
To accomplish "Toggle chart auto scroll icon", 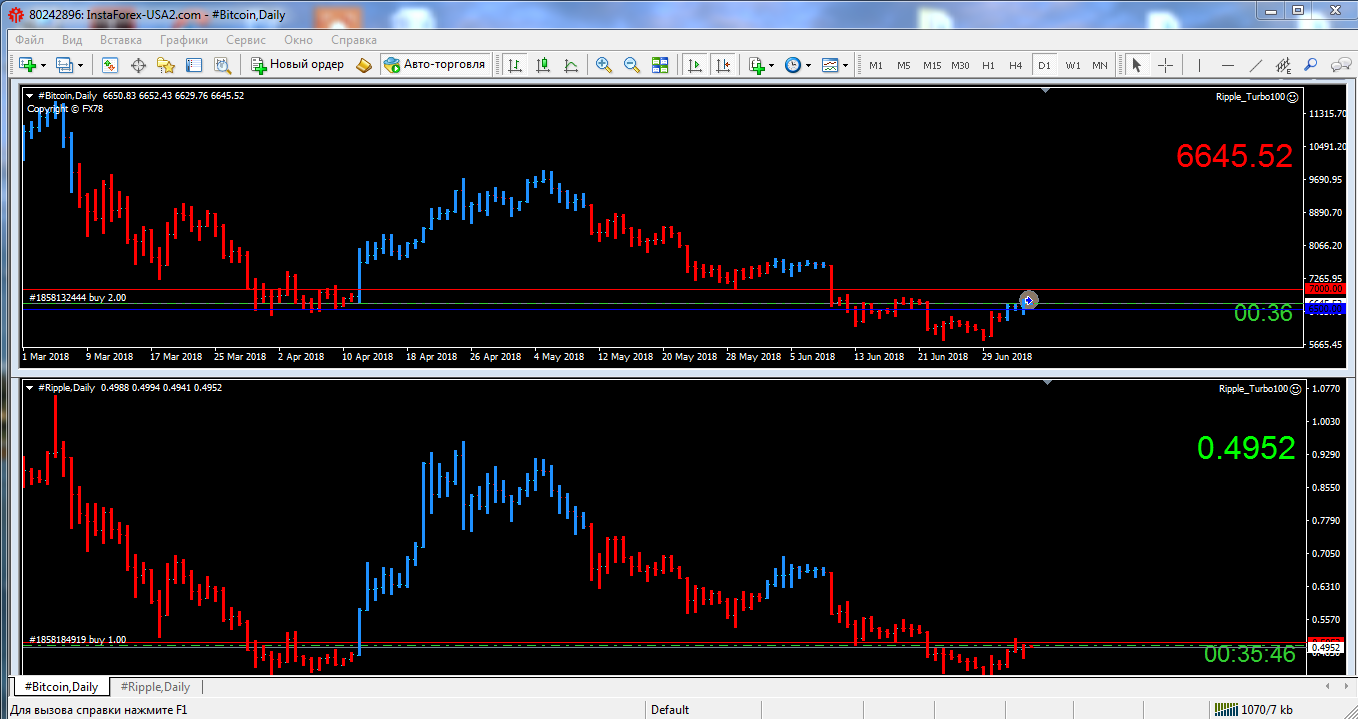I will (693, 65).
